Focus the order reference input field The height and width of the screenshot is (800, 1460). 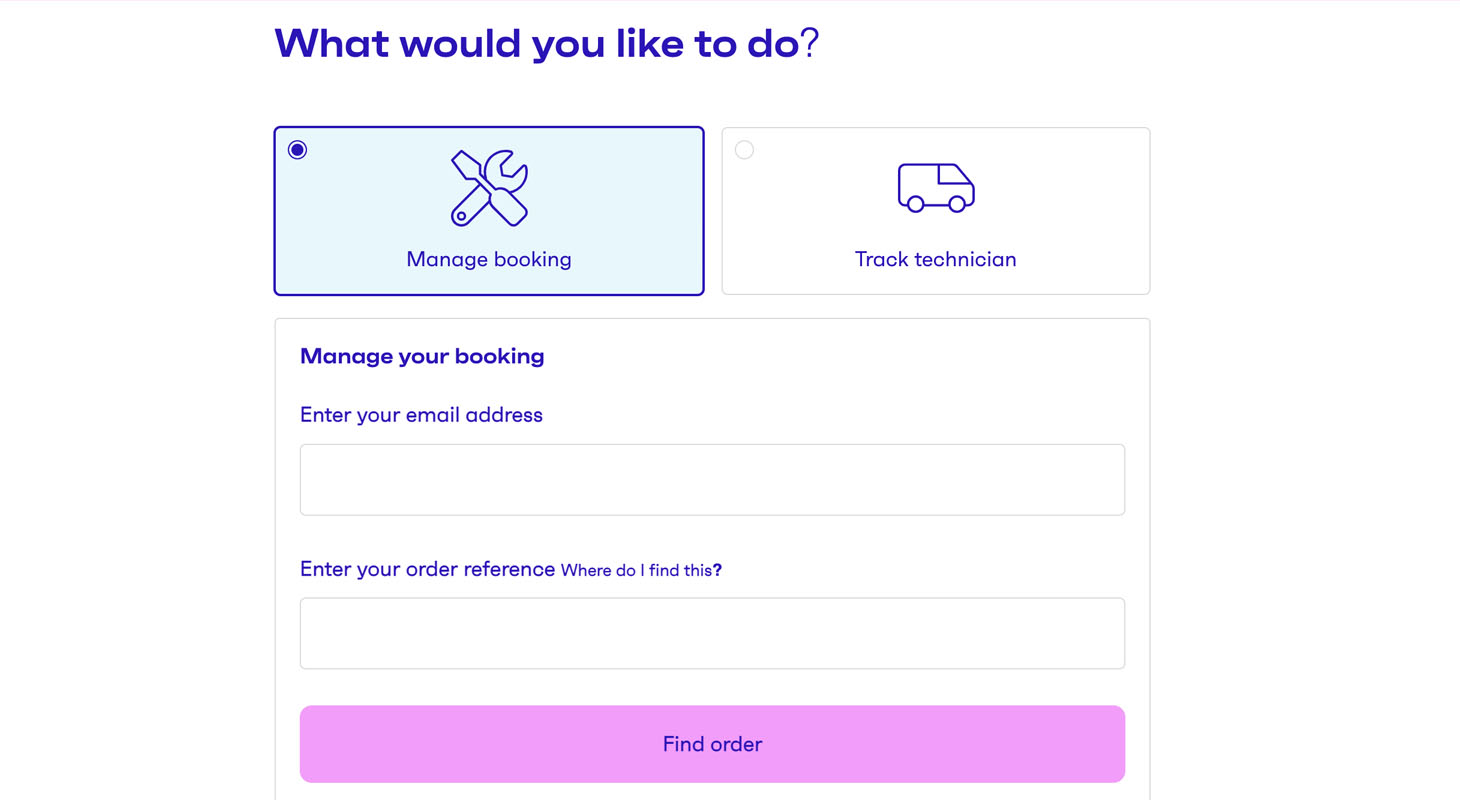coord(712,633)
